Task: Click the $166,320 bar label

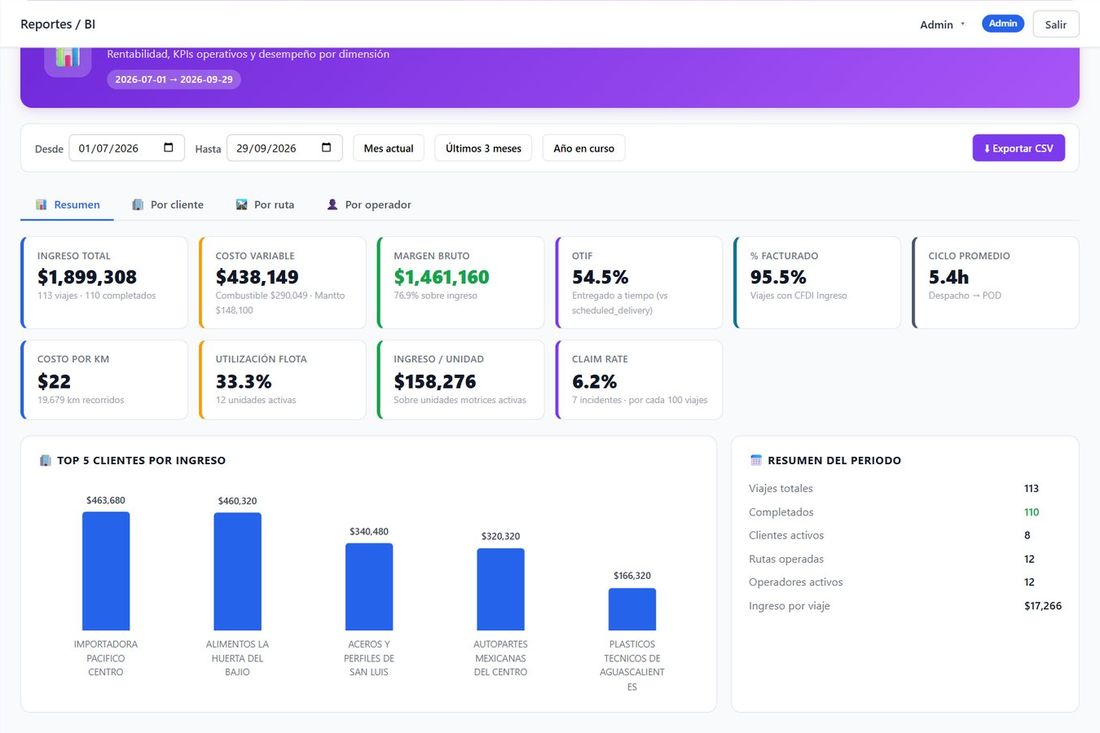Action: pyautogui.click(x=632, y=575)
